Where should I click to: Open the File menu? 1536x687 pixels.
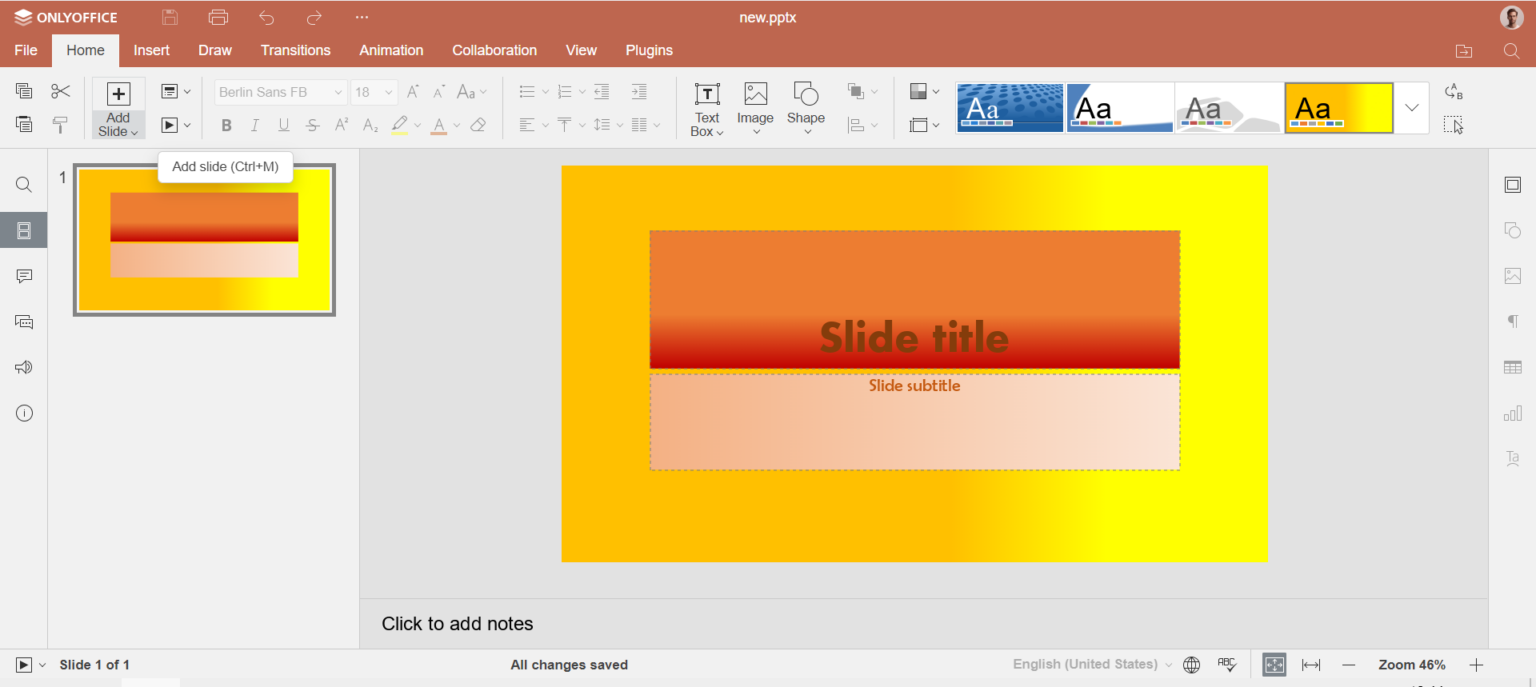tap(26, 50)
